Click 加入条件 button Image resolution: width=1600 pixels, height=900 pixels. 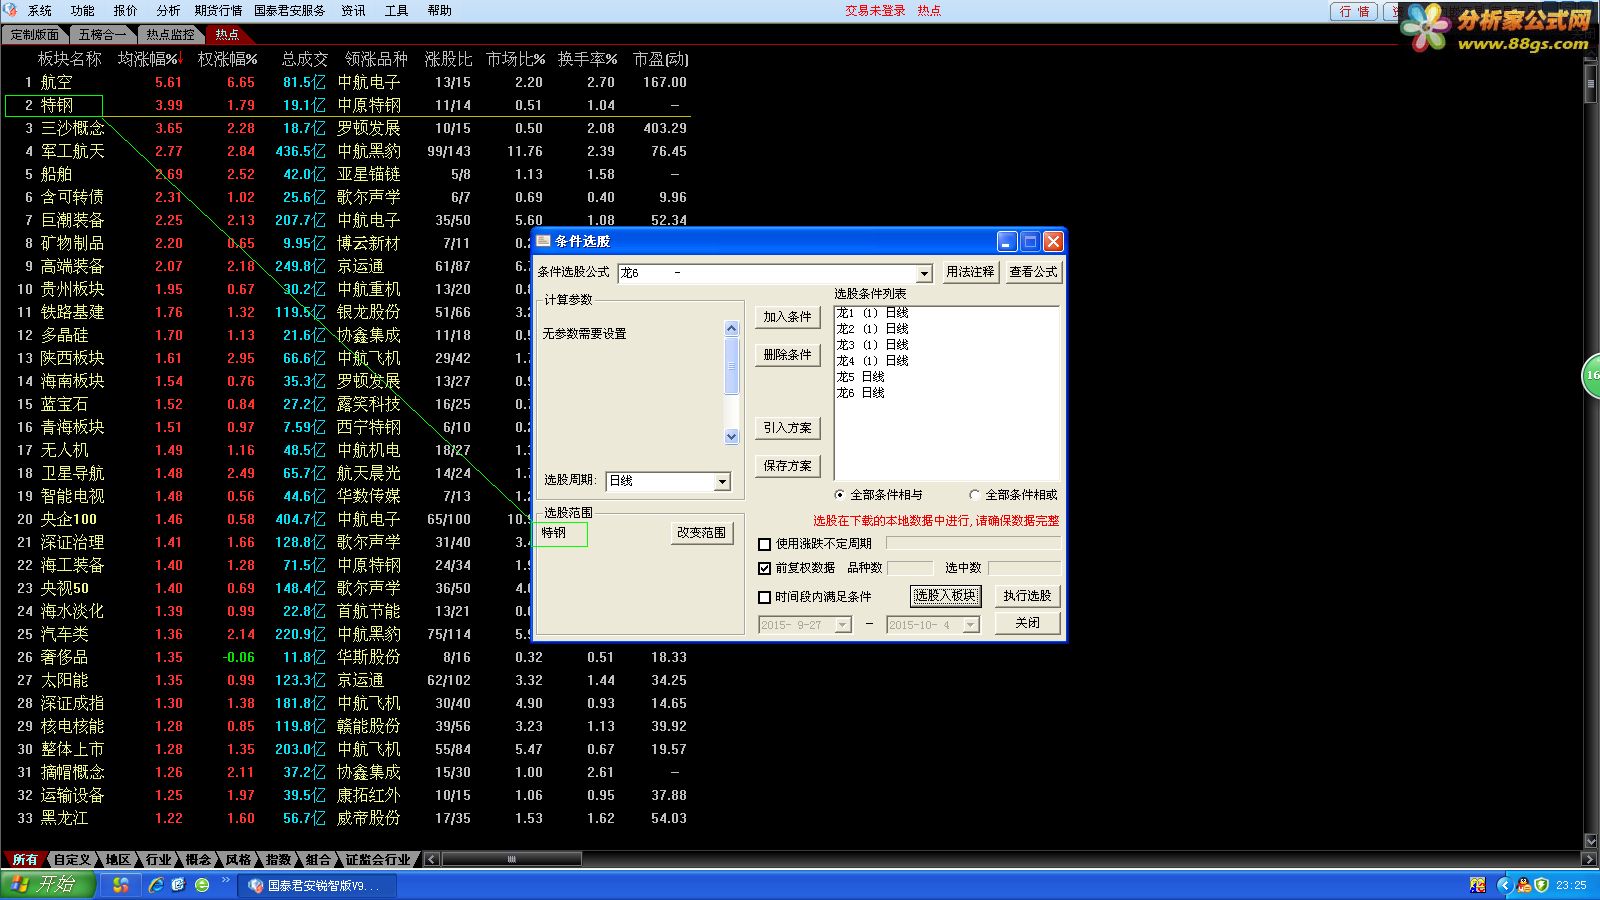point(787,317)
